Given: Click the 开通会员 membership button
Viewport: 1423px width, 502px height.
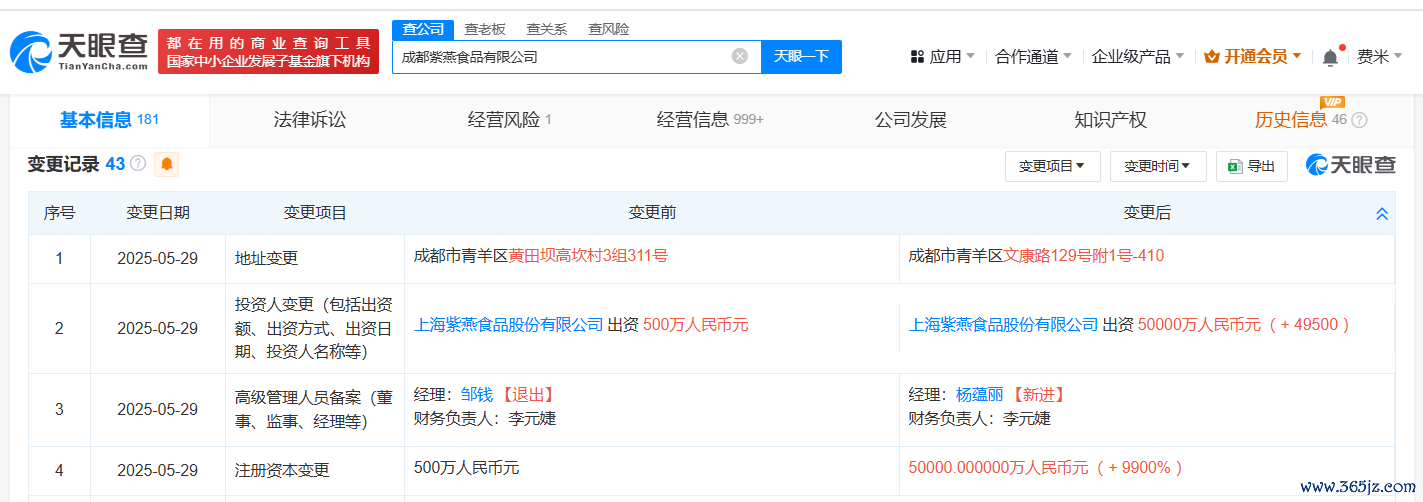Looking at the screenshot, I should 1252,57.
